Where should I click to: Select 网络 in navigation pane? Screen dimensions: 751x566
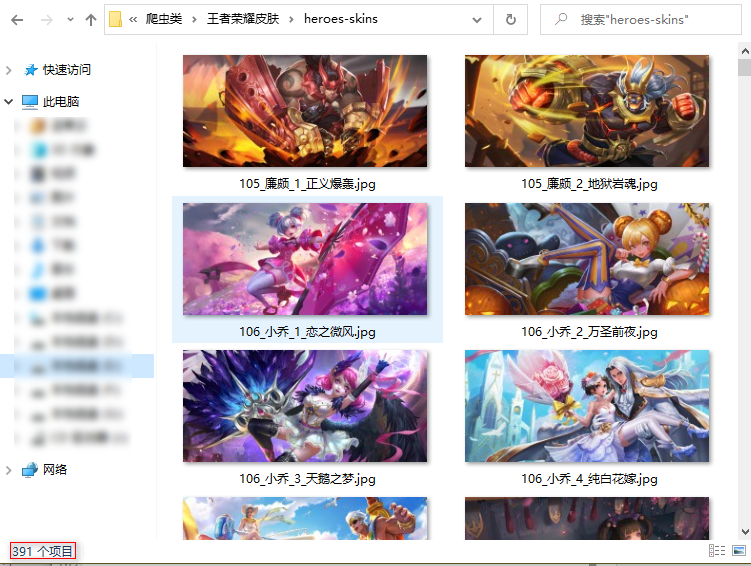55,469
